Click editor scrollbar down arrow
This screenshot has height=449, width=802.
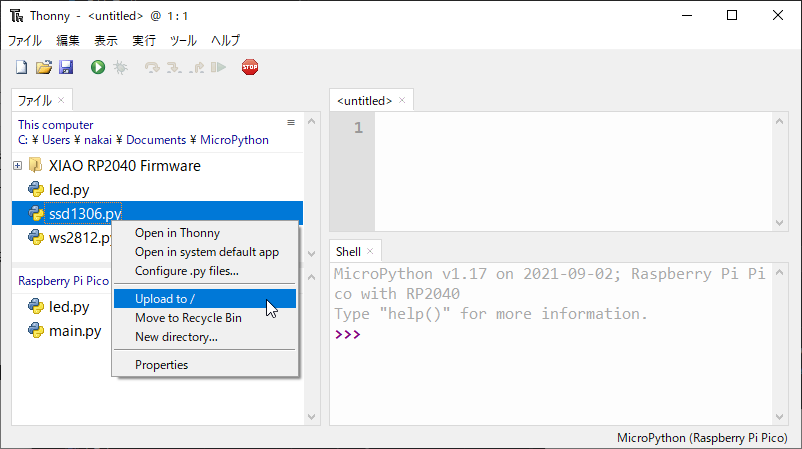click(x=779, y=223)
